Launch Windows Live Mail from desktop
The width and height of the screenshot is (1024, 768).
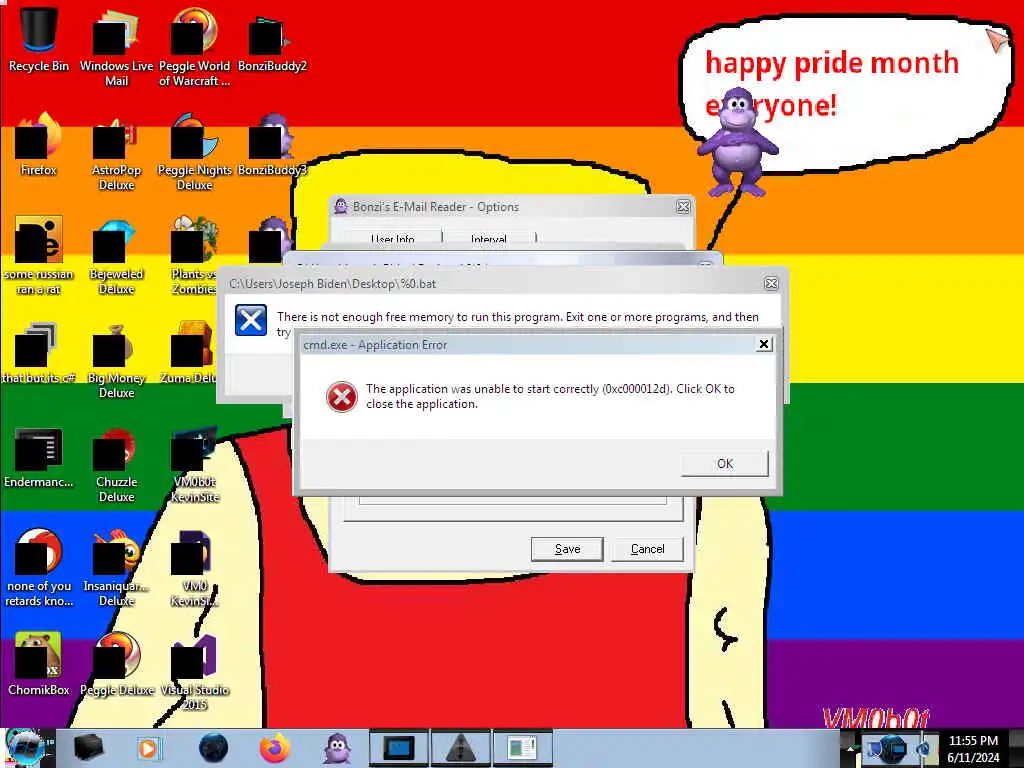coord(116,46)
